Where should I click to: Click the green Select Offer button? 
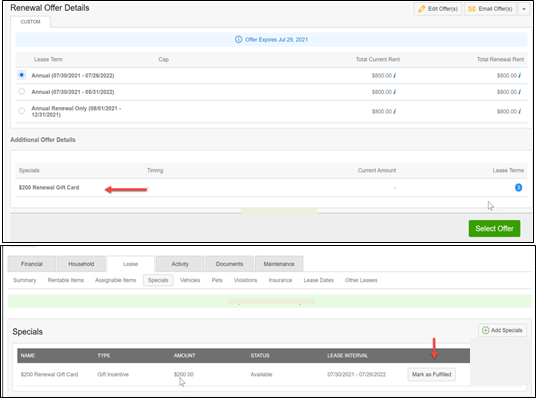coord(494,228)
